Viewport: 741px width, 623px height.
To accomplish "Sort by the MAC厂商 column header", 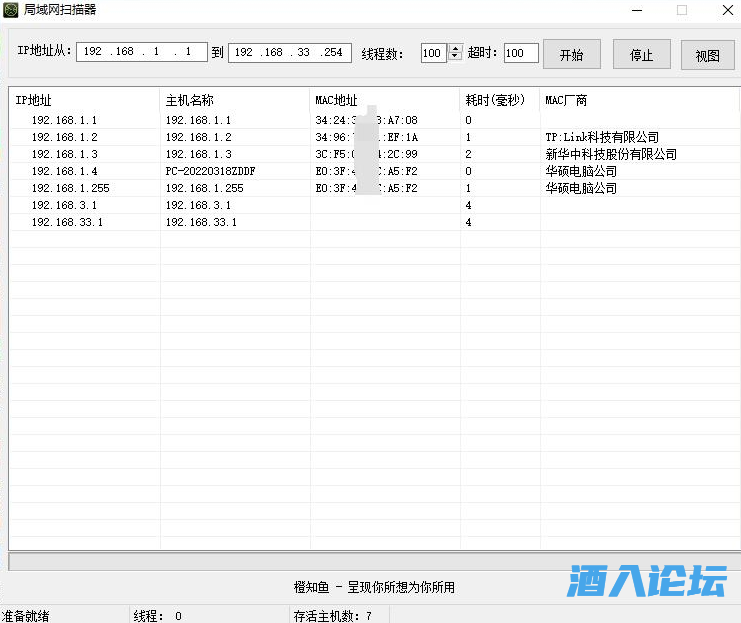I will coord(638,100).
